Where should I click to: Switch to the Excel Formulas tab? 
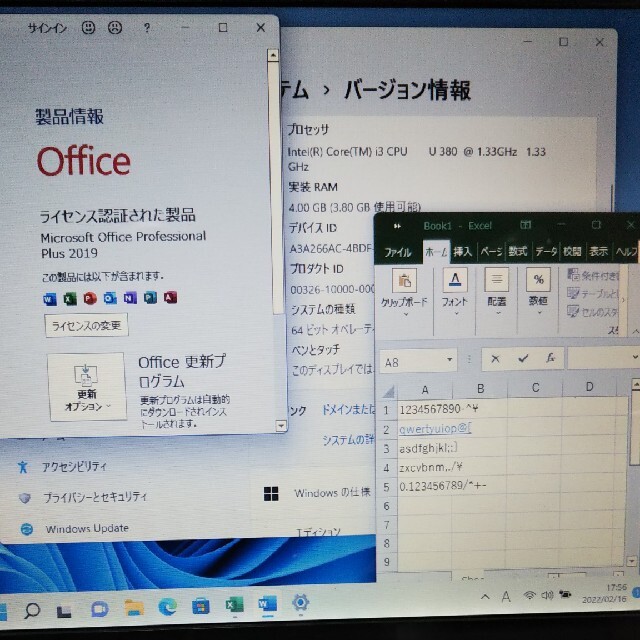[518, 251]
